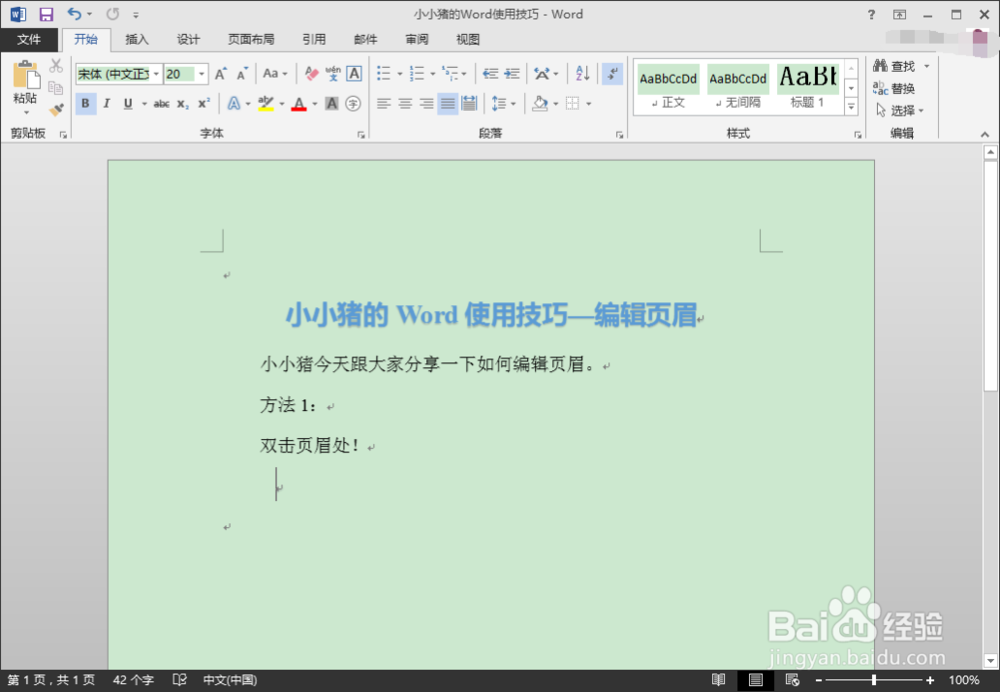Align text right
This screenshot has height=692, width=1000.
426,103
